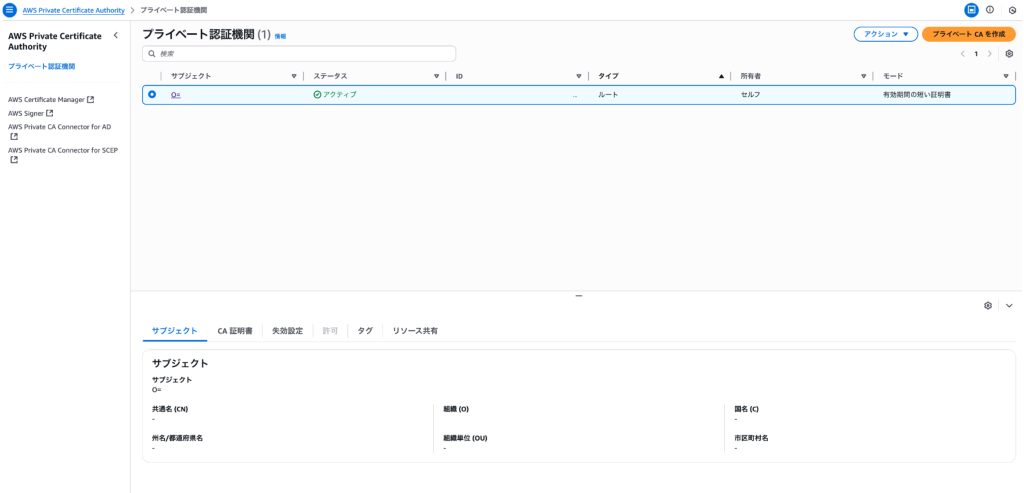Select プライベート認証機関 in the sidebar
This screenshot has height=493, width=1024.
point(42,67)
